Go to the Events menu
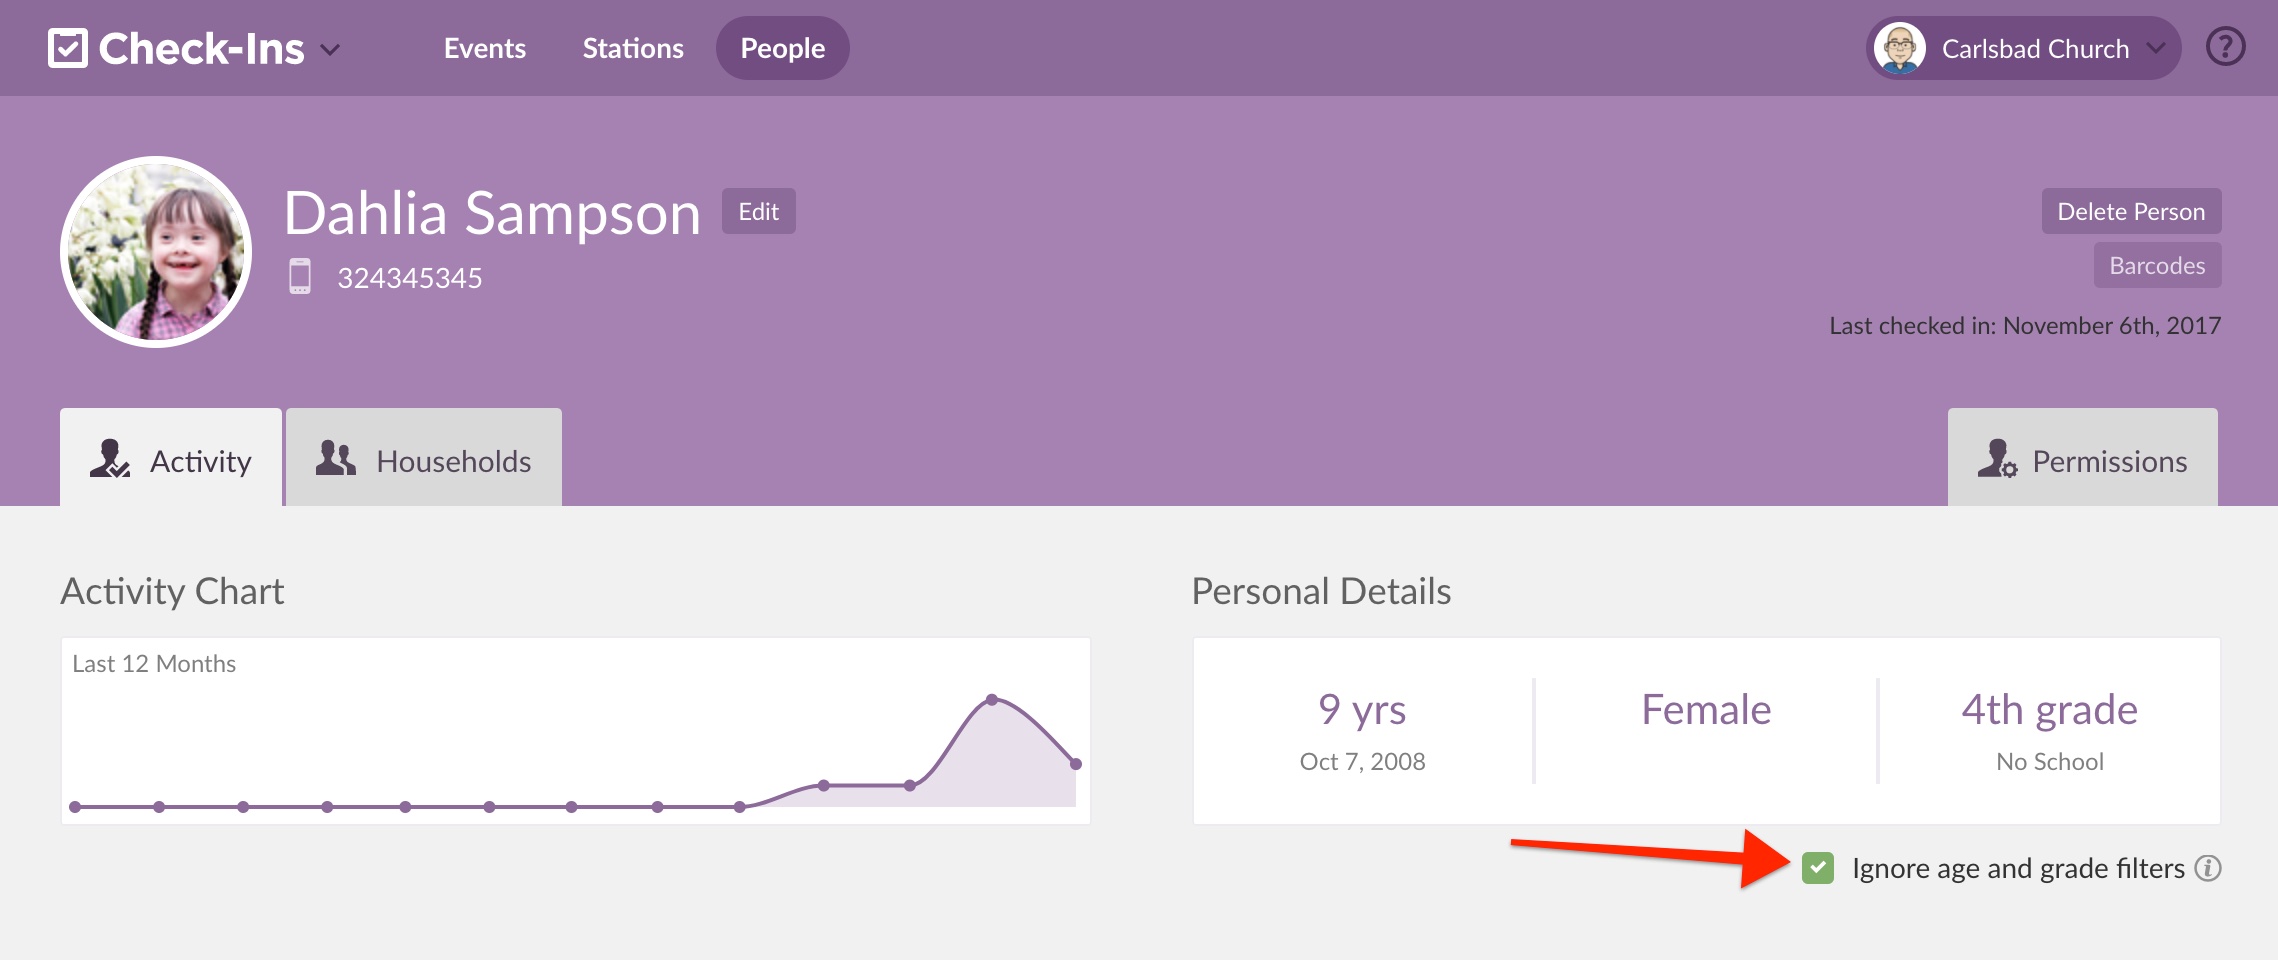Image resolution: width=2278 pixels, height=960 pixels. 485,48
